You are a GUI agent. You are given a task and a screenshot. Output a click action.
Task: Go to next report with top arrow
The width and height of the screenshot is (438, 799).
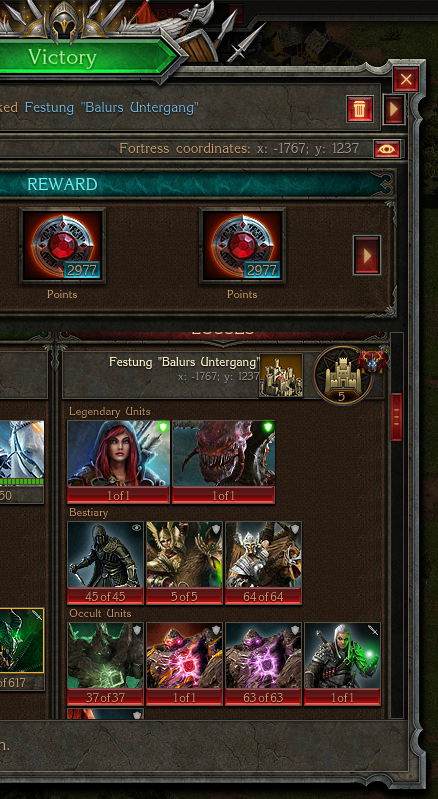click(394, 109)
